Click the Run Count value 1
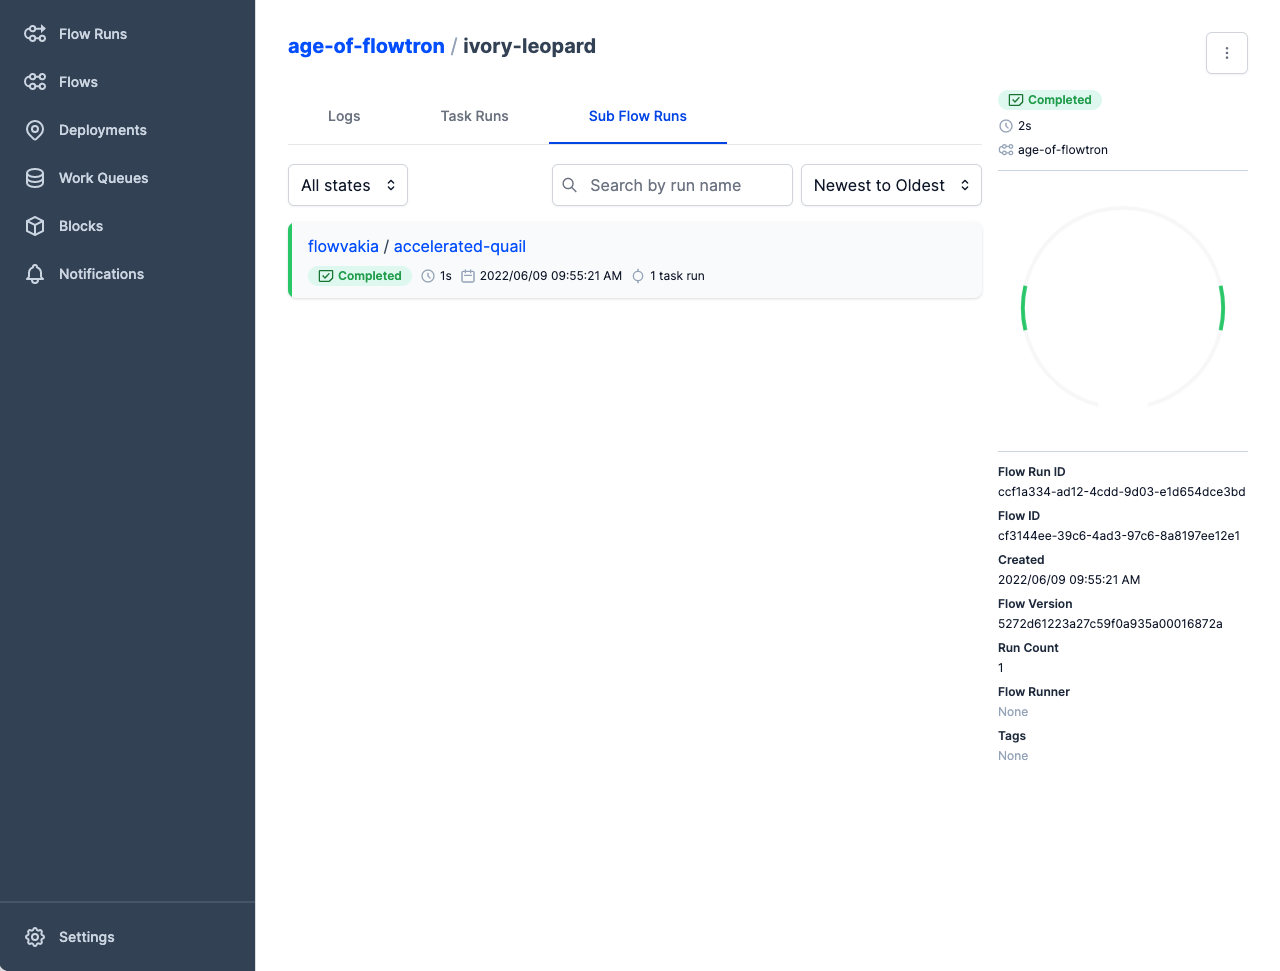 pos(1001,668)
